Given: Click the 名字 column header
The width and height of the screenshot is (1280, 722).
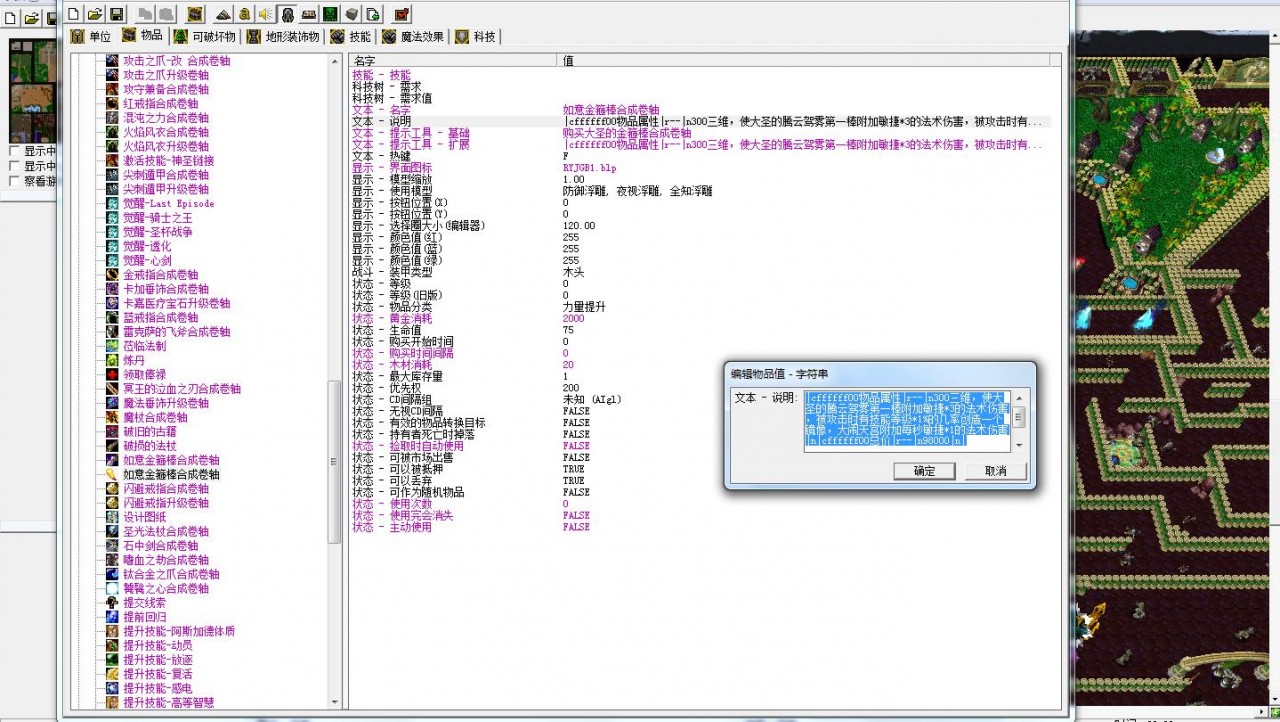Looking at the screenshot, I should click(x=454, y=61).
